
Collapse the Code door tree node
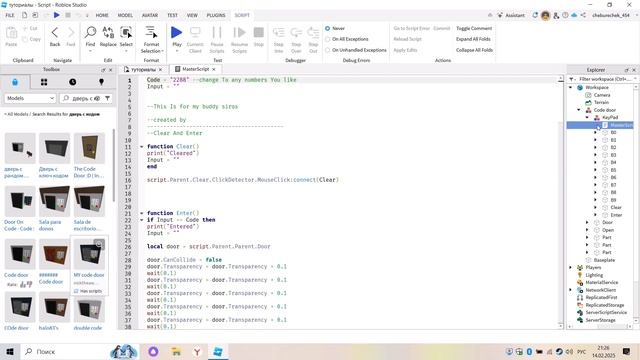pos(579,110)
